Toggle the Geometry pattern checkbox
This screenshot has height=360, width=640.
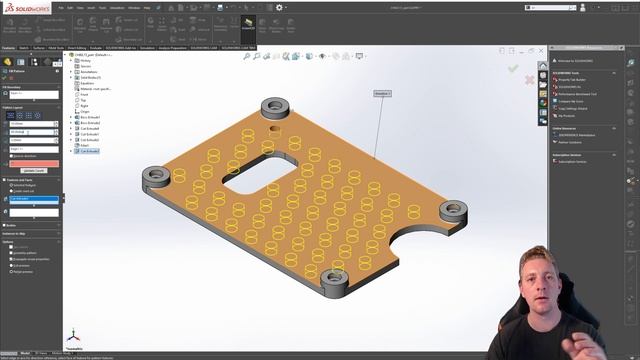11,253
